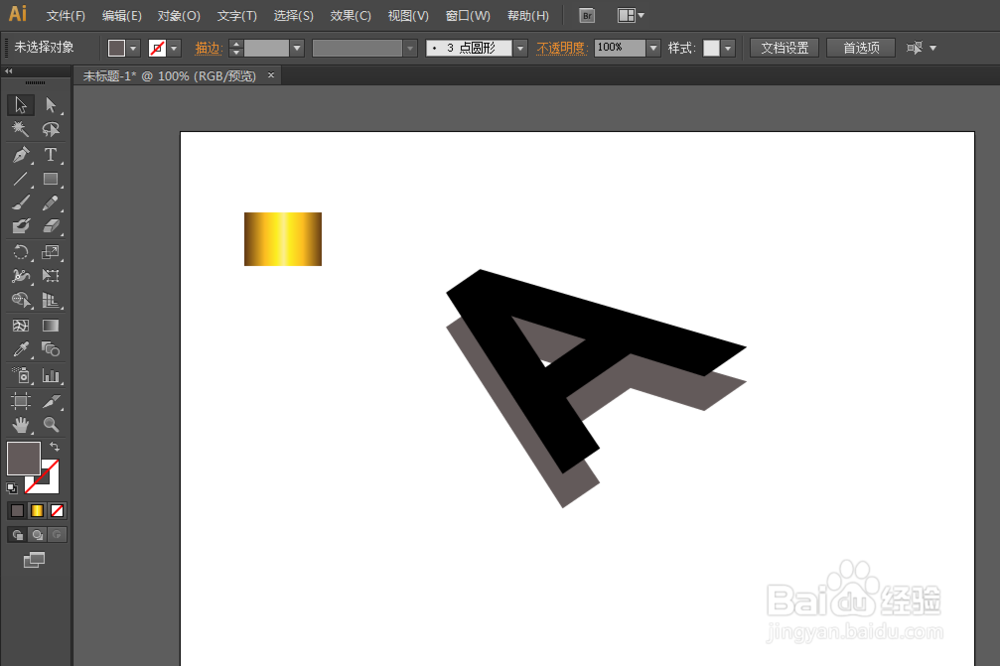Select the Warp tool
Viewport: 1000px width, 666px height.
click(x=21, y=276)
